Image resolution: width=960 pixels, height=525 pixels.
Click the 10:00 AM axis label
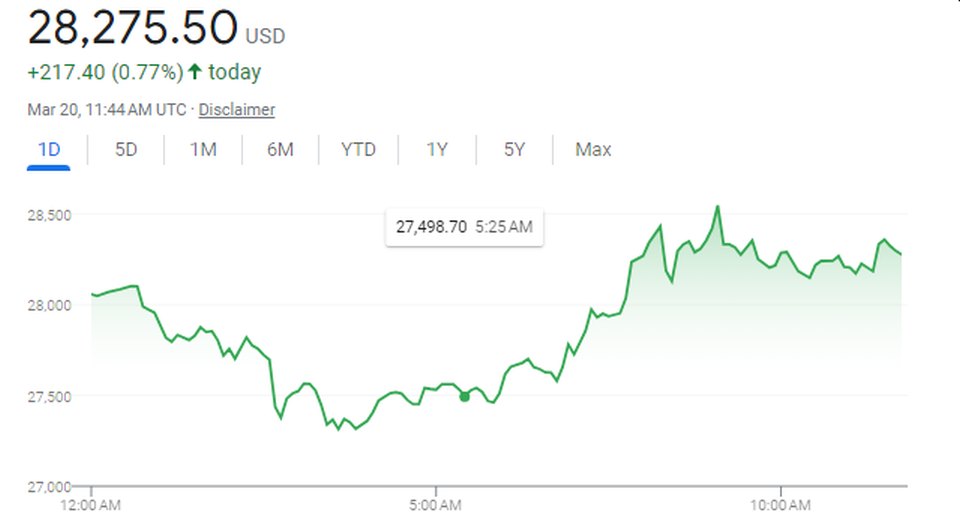[x=780, y=504]
